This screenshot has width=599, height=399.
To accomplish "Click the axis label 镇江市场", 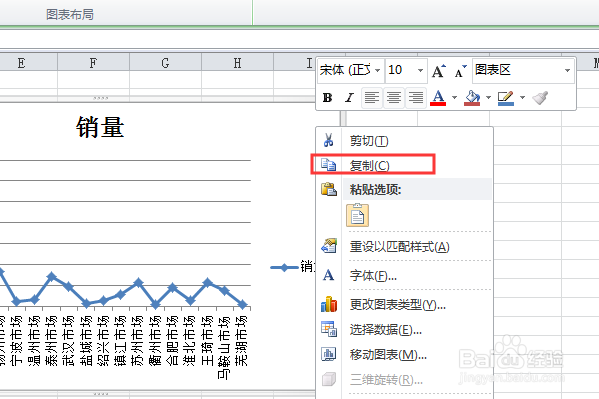I will click(x=120, y=341).
